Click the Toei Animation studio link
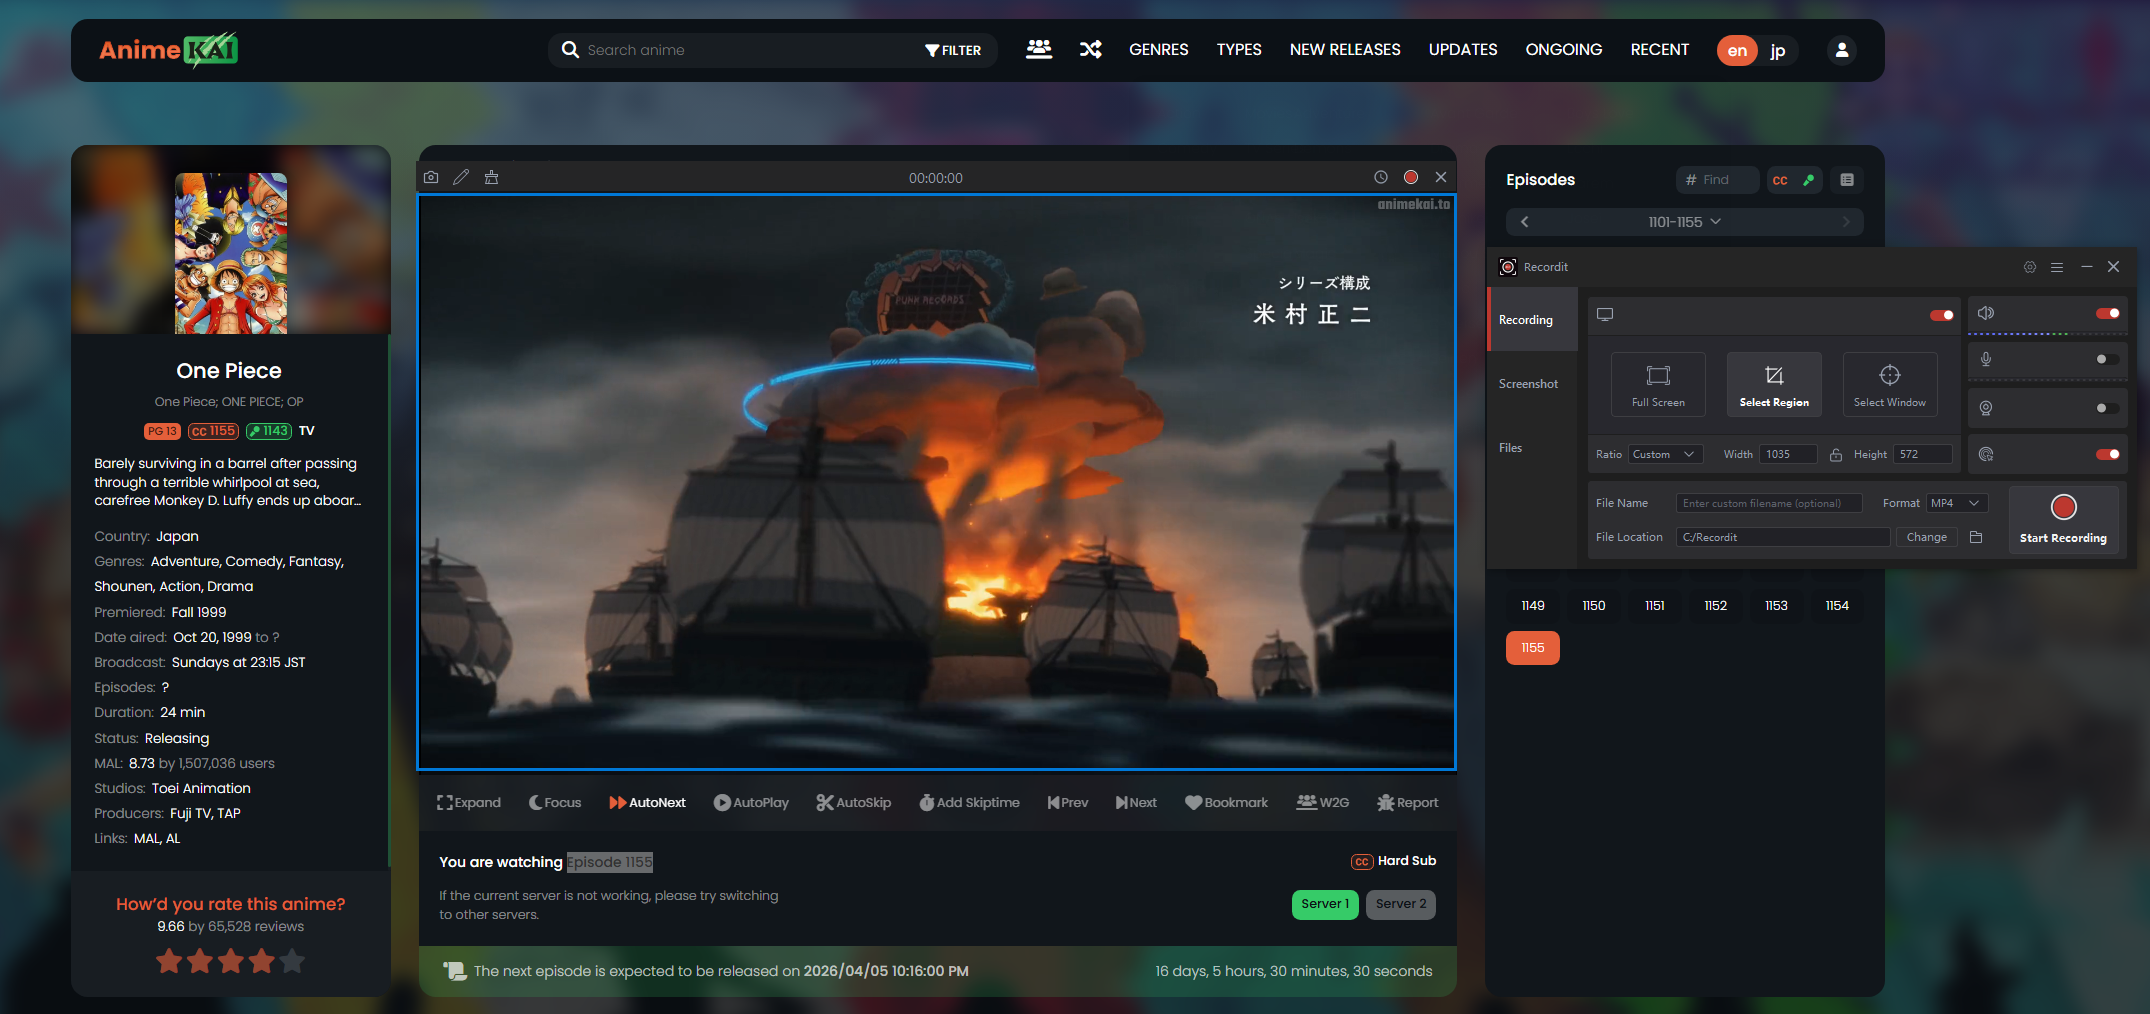Viewport: 2150px width, 1014px height. [201, 789]
